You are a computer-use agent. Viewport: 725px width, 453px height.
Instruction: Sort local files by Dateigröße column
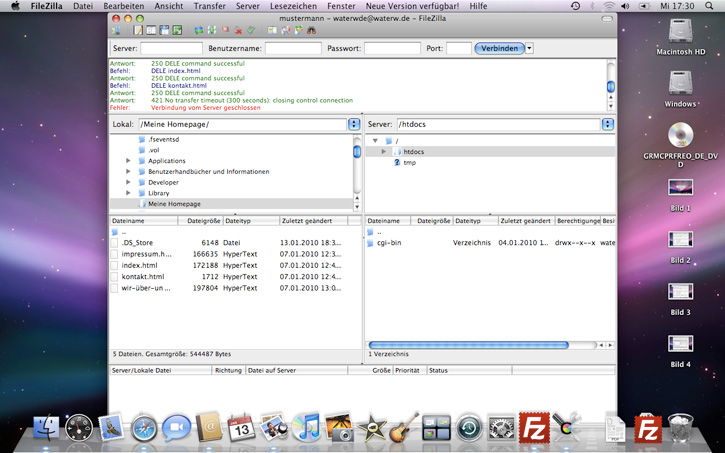[x=201, y=221]
